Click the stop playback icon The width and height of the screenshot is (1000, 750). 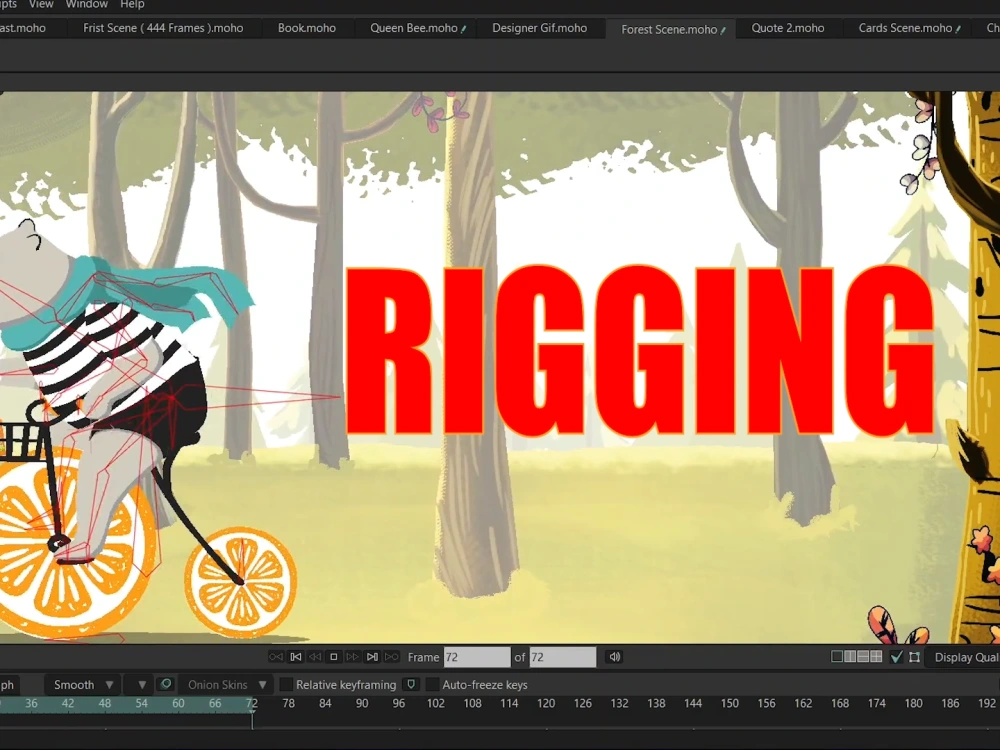(334, 657)
